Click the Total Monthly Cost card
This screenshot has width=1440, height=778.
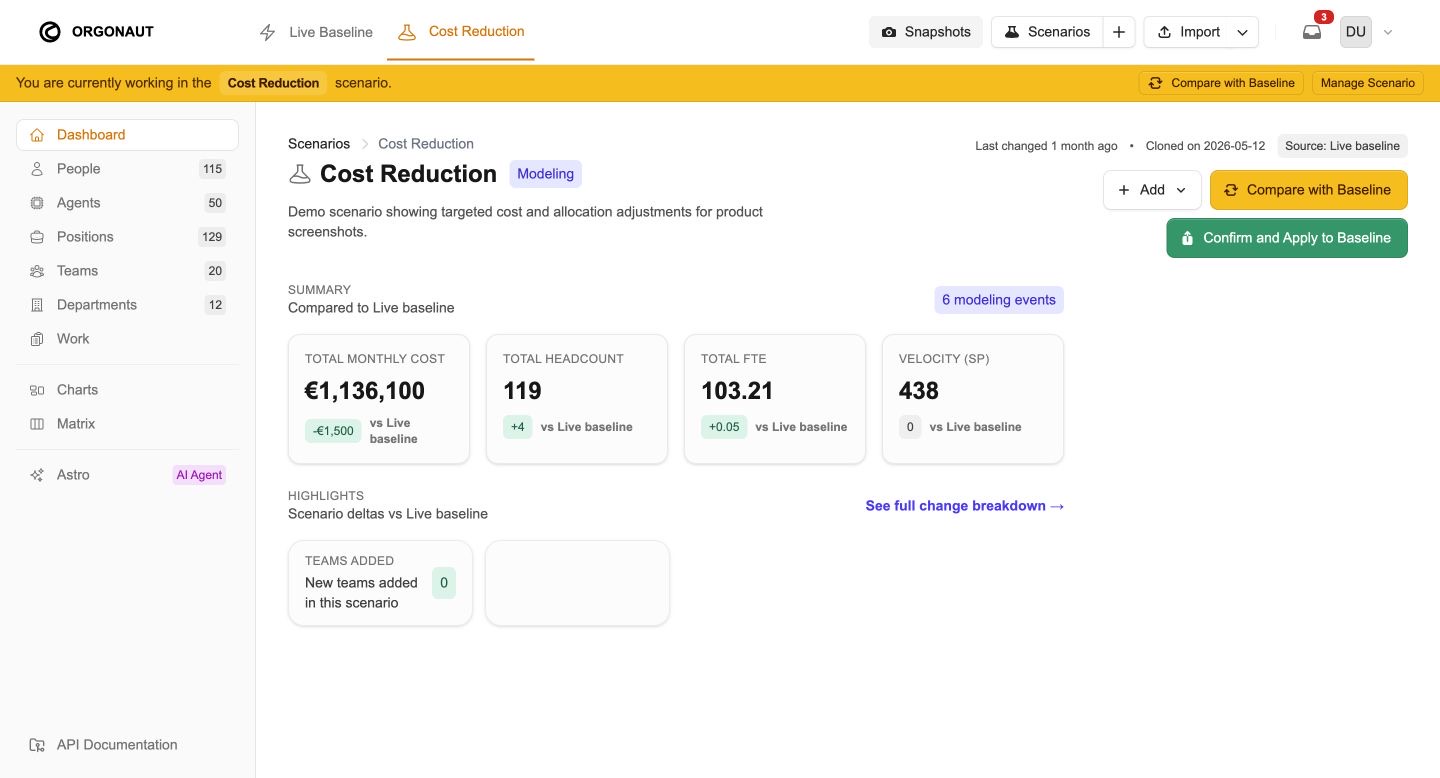pos(379,399)
